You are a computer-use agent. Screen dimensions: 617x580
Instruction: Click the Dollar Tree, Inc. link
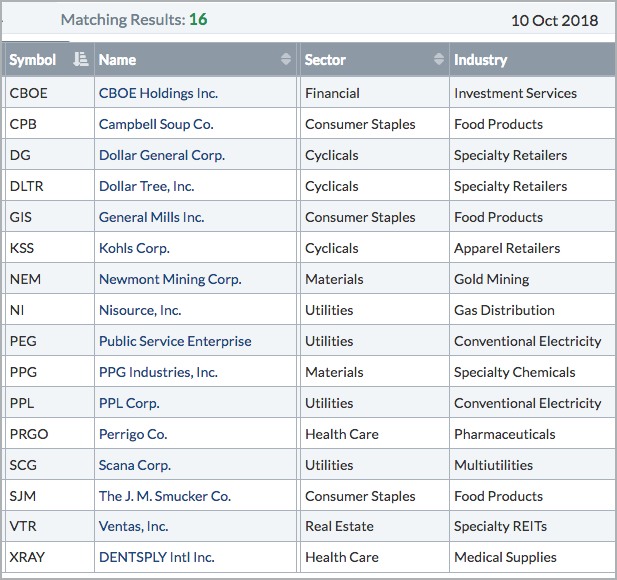coord(147,186)
